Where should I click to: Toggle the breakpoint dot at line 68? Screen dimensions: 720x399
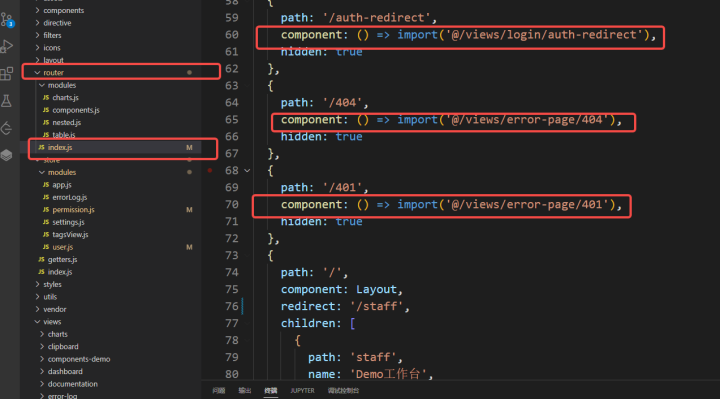pyautogui.click(x=210, y=170)
